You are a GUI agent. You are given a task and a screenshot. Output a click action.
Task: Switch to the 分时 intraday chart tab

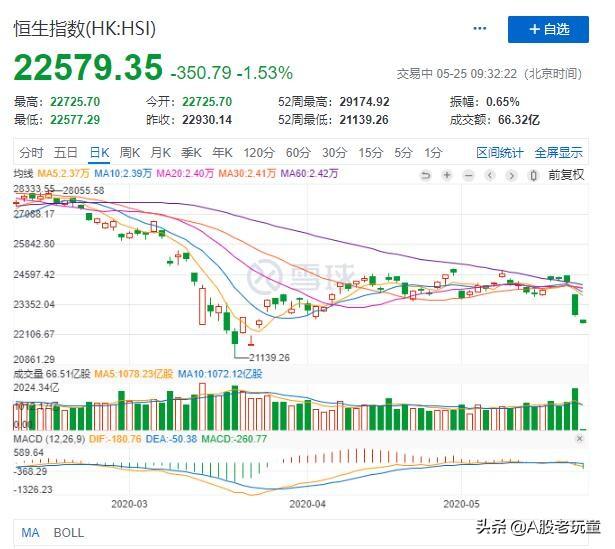(31, 152)
